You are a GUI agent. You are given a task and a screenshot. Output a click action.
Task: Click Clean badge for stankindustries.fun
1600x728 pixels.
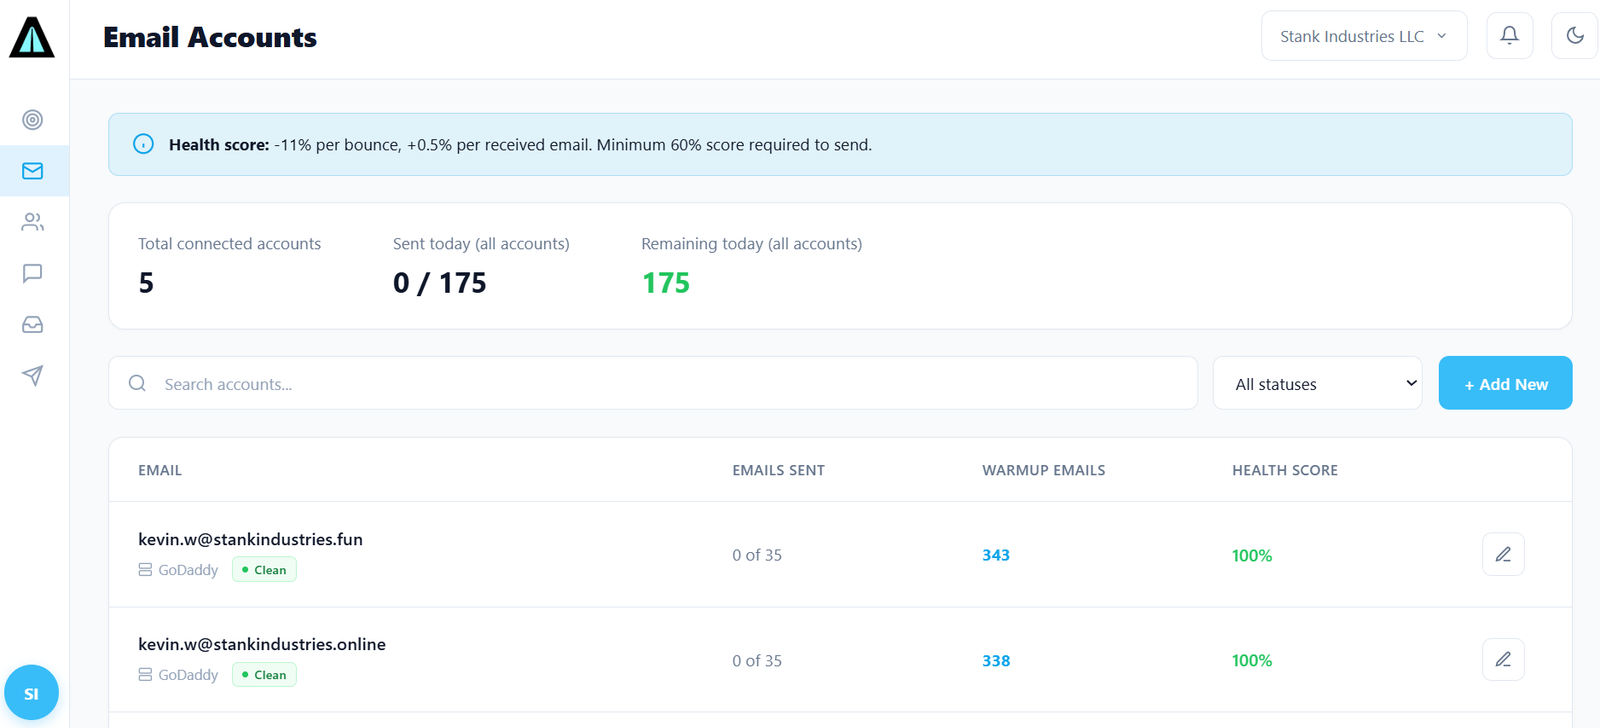265,569
